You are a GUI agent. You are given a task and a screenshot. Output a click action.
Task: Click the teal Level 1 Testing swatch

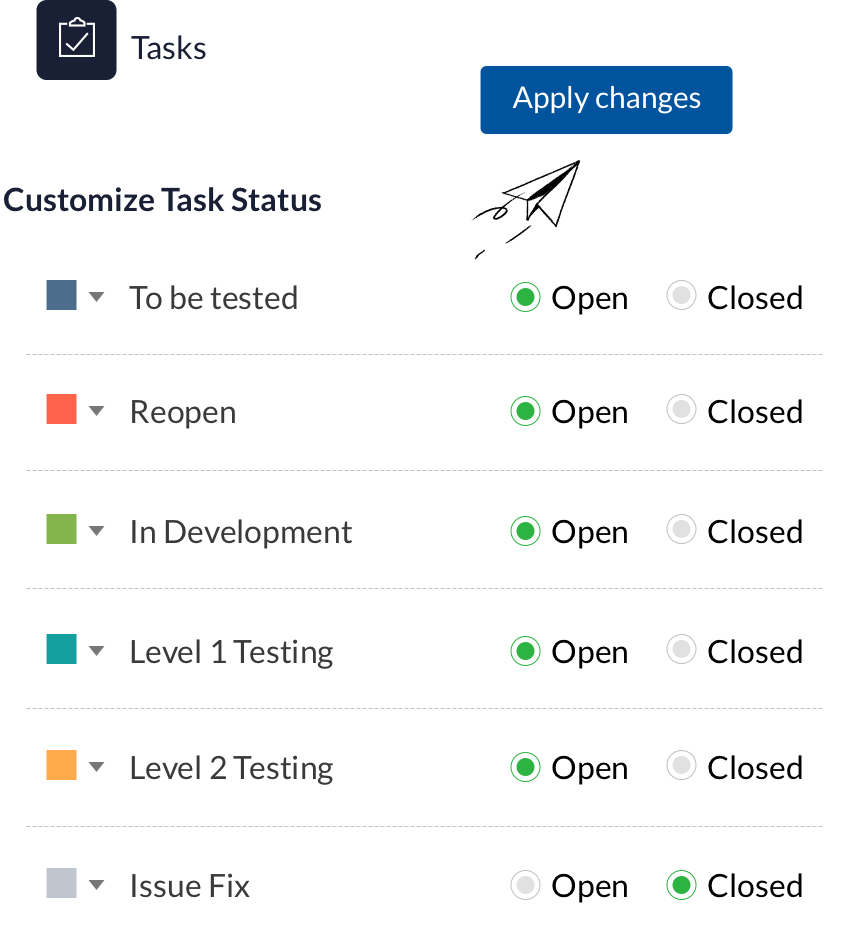point(62,649)
